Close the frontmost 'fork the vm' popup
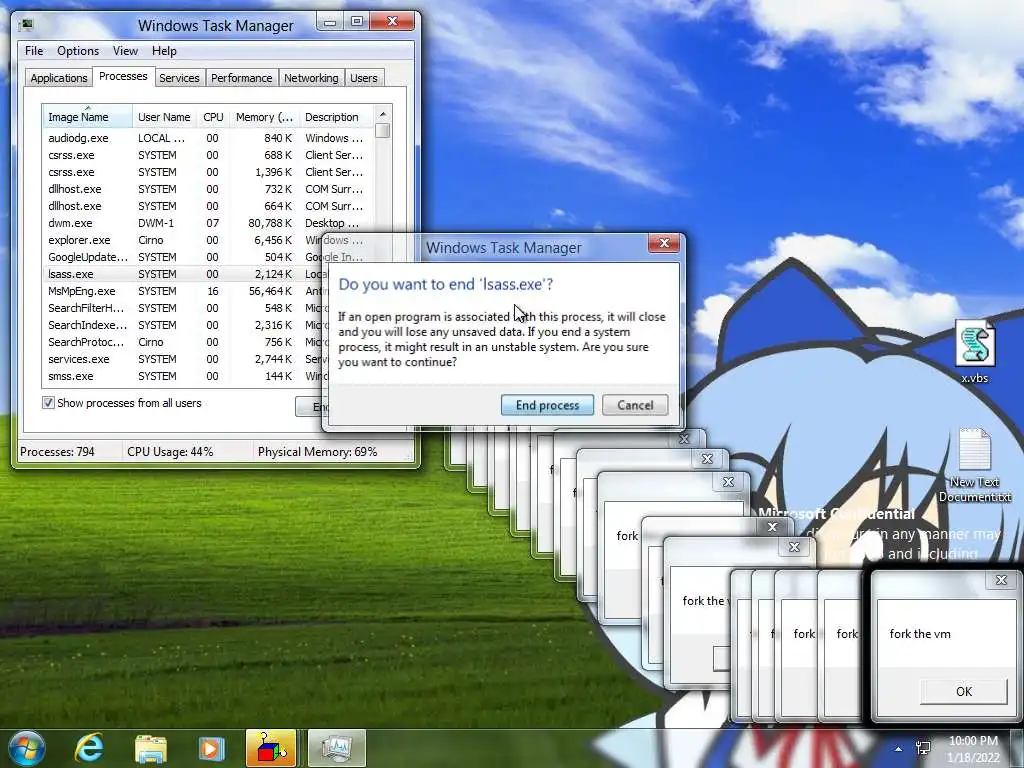The height and width of the screenshot is (768, 1024). (x=1001, y=580)
